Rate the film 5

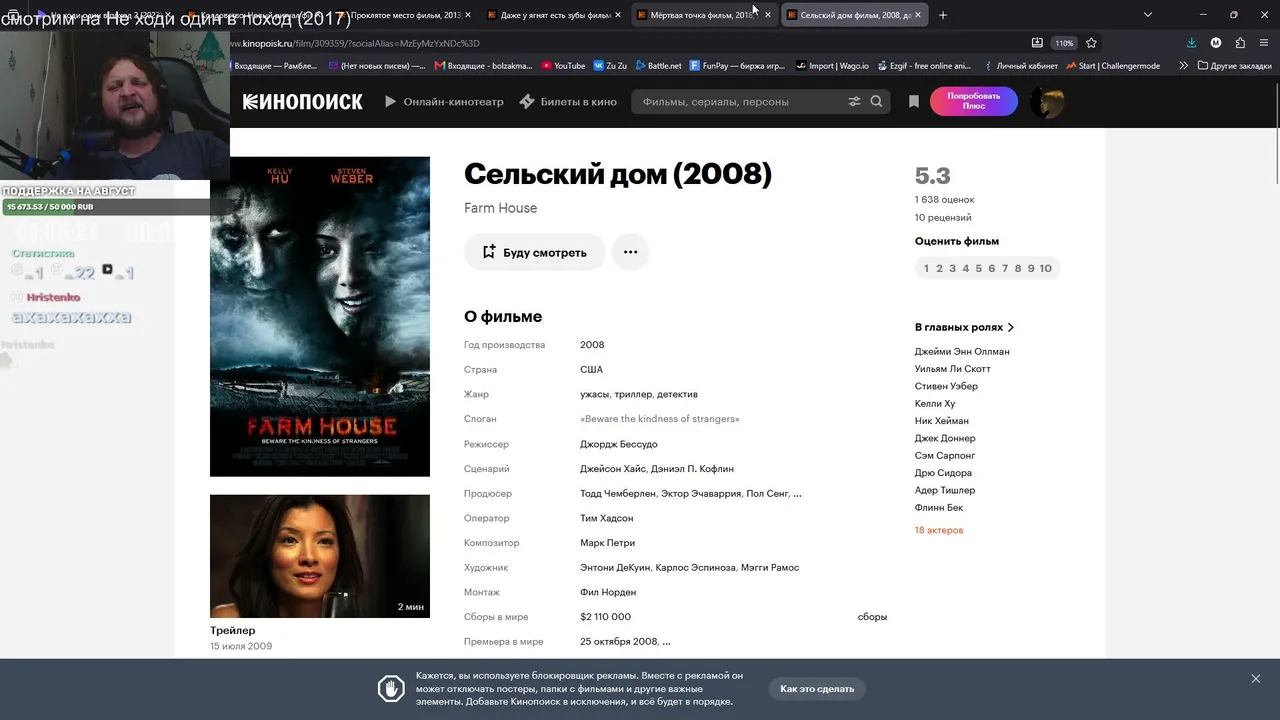pyautogui.click(x=978, y=268)
